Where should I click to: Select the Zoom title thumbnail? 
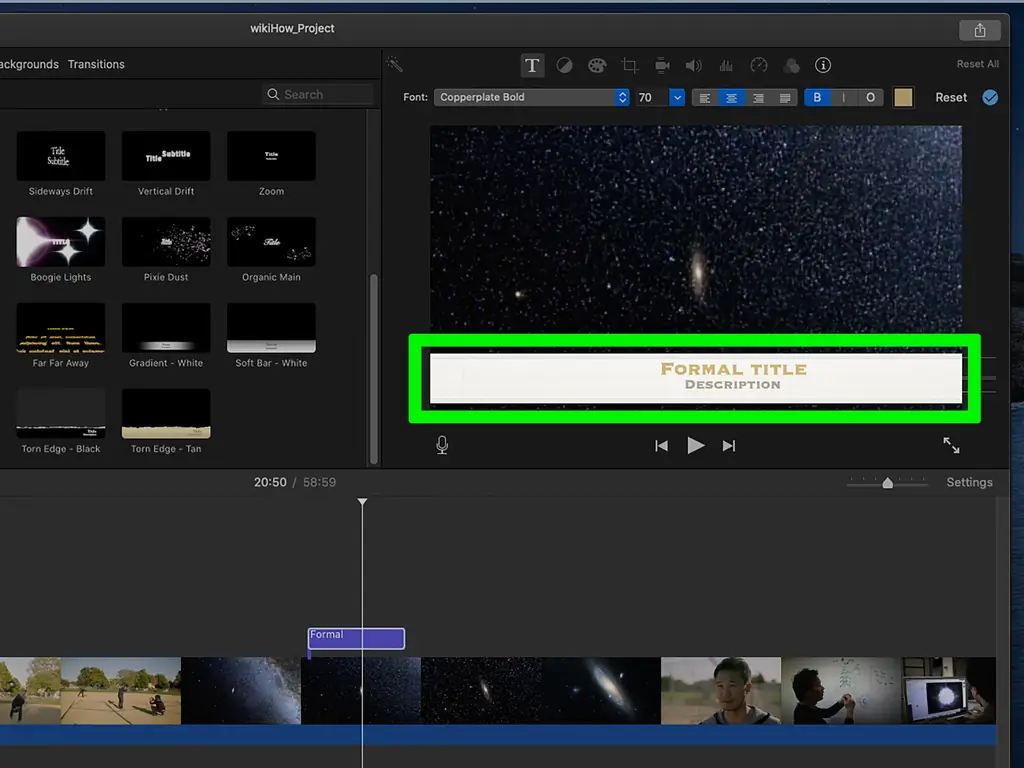point(271,155)
